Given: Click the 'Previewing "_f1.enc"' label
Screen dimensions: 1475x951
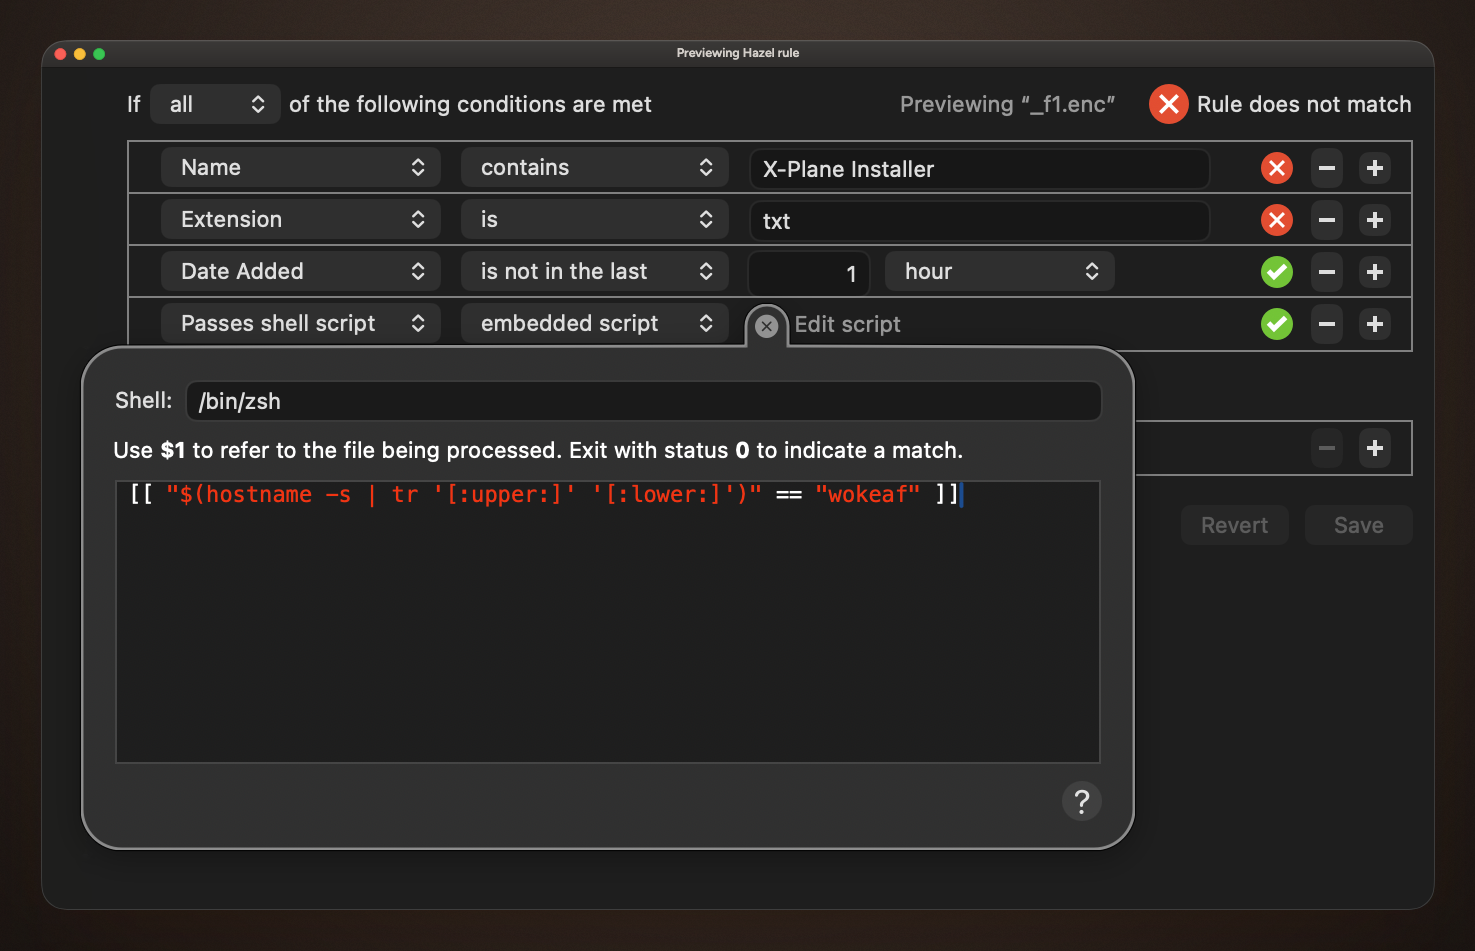Looking at the screenshot, I should point(1007,104).
